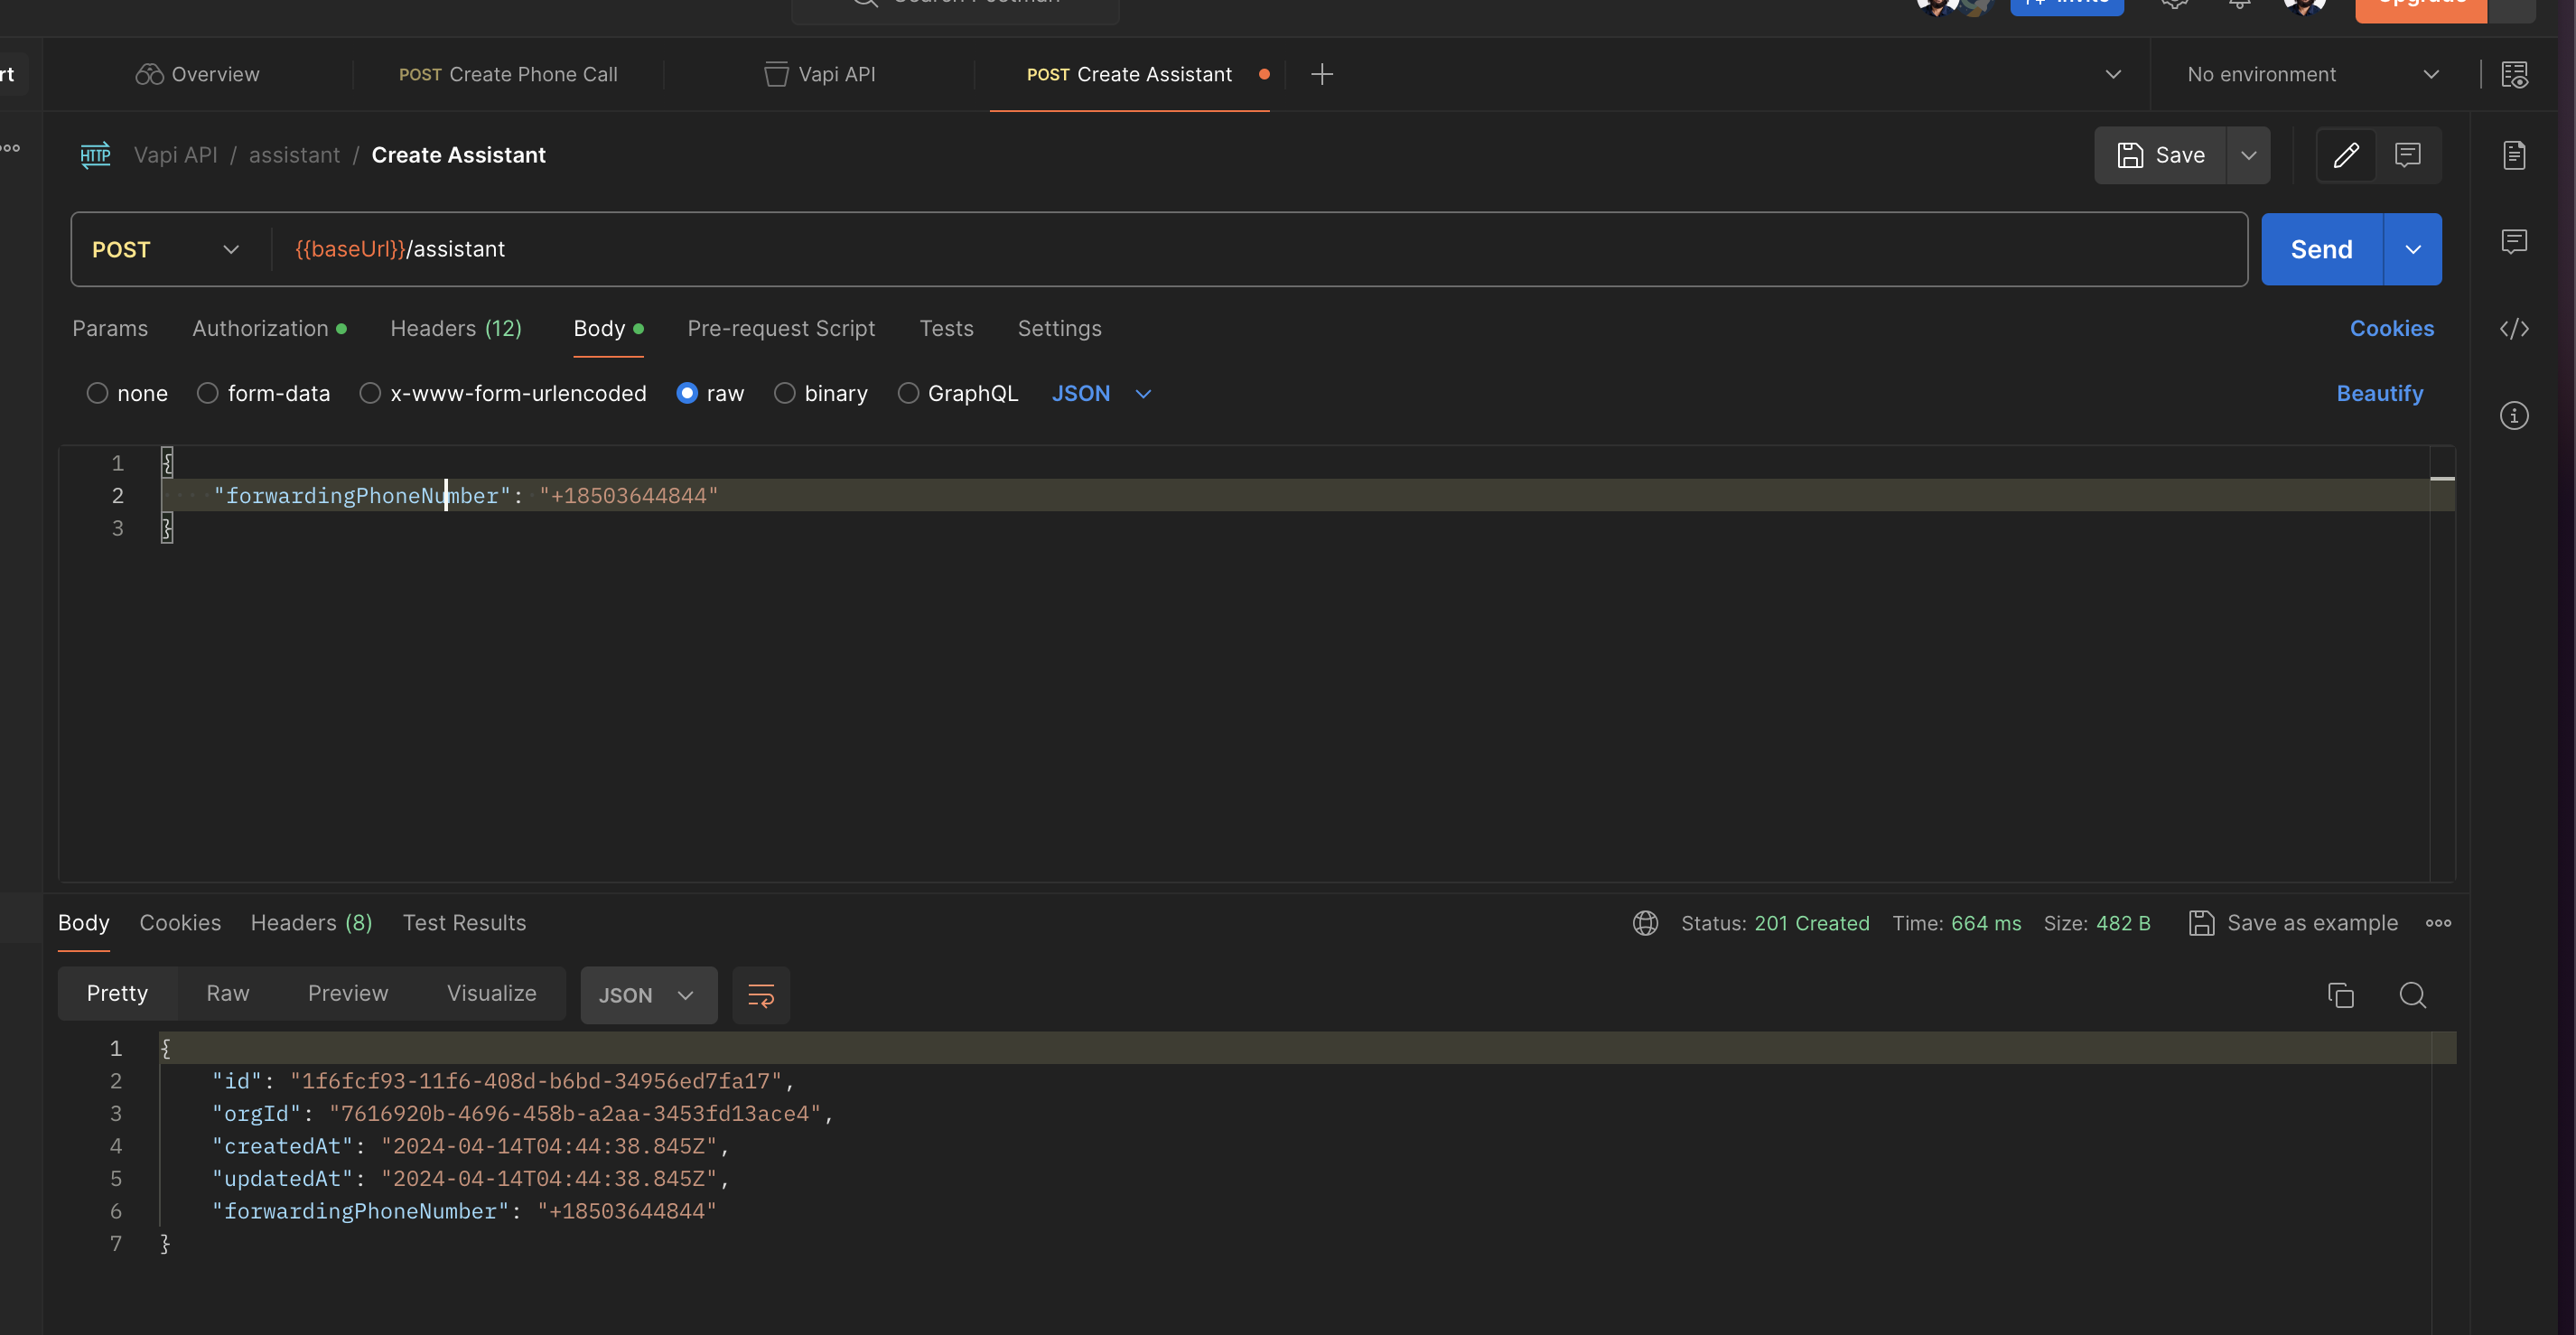Select the none body type radio

pos(97,393)
